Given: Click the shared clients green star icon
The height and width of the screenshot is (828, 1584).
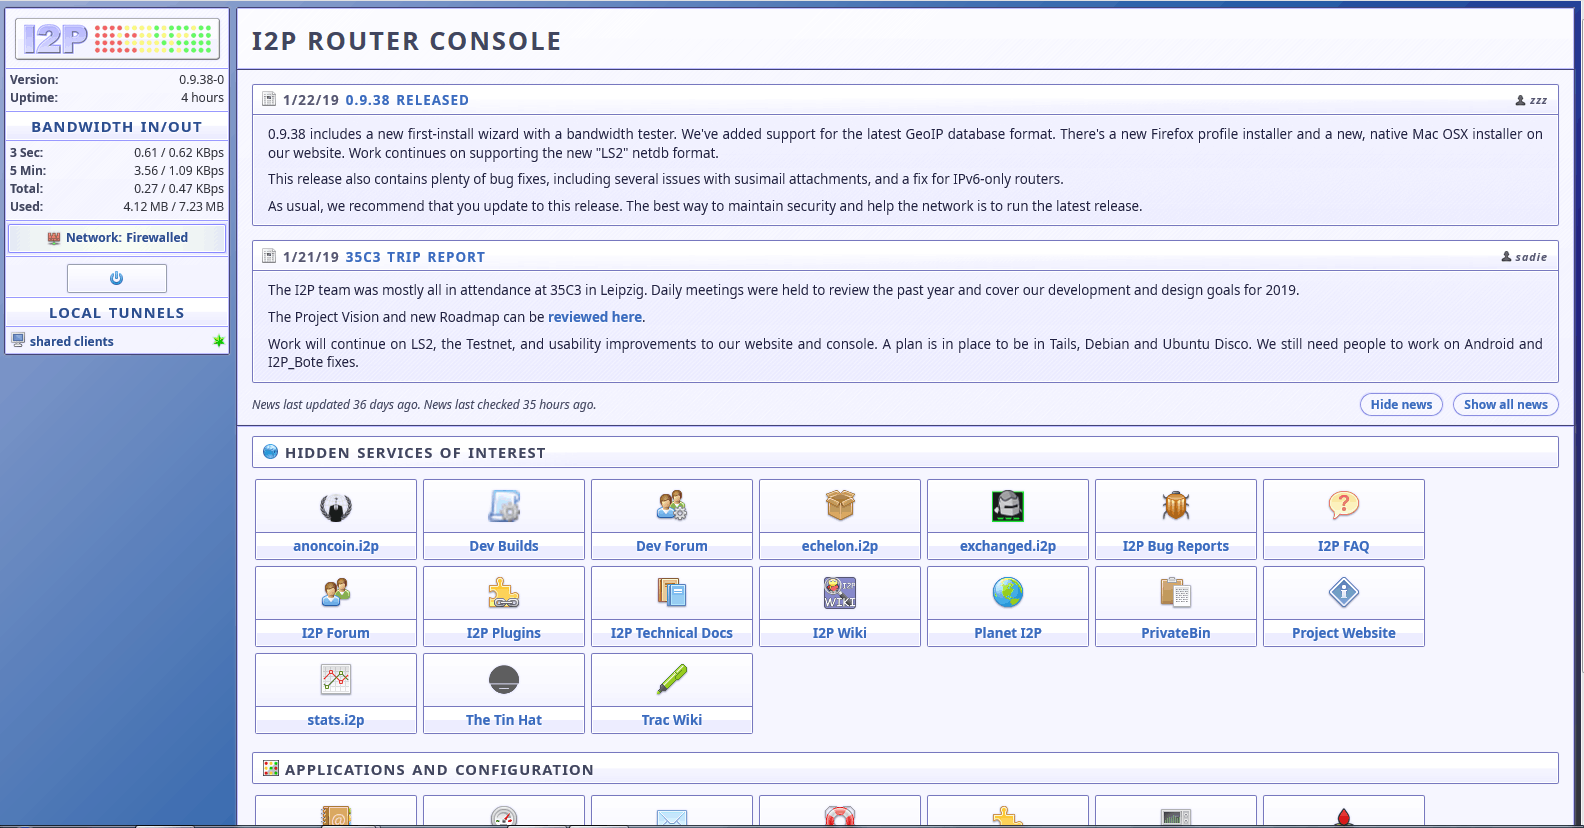Looking at the screenshot, I should coord(219,341).
